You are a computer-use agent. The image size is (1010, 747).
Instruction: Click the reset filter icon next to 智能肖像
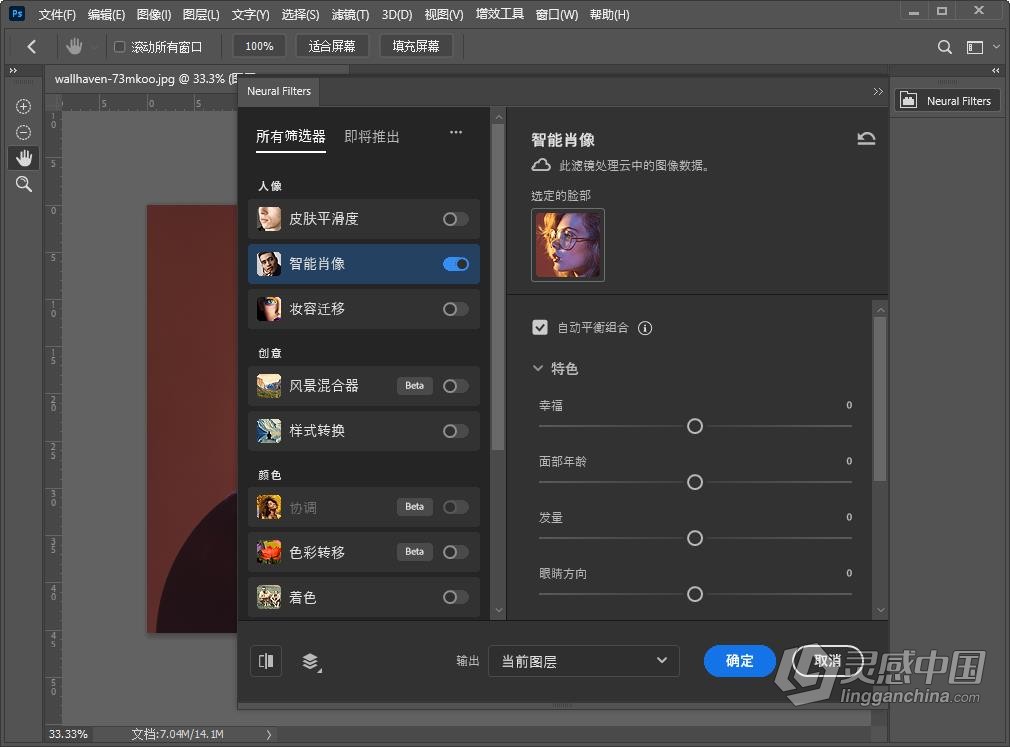pyautogui.click(x=866, y=139)
